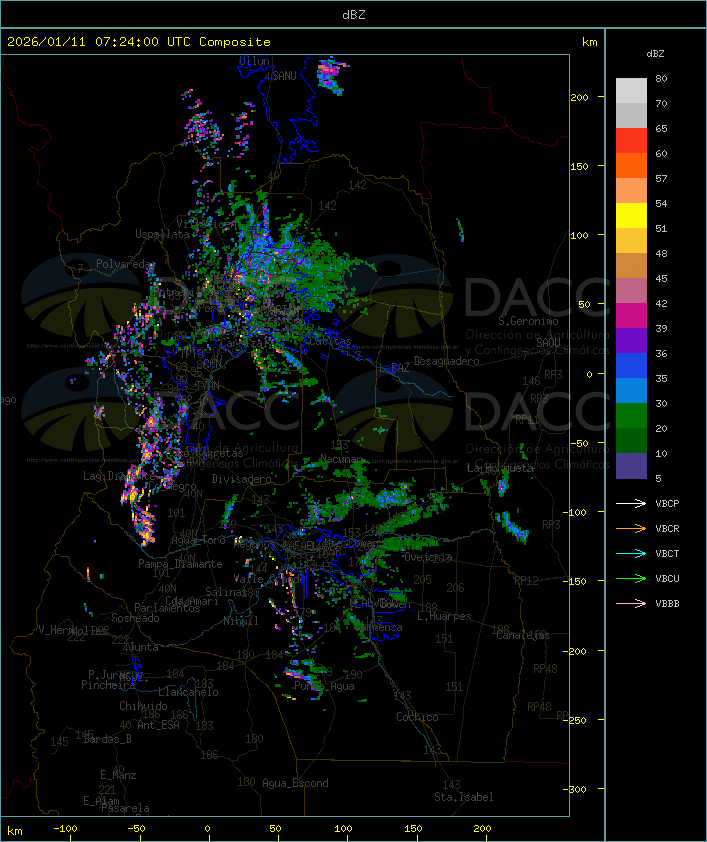The width and height of the screenshot is (707, 842).
Task: Click the VBCT legend label
Action: pyautogui.click(x=667, y=553)
